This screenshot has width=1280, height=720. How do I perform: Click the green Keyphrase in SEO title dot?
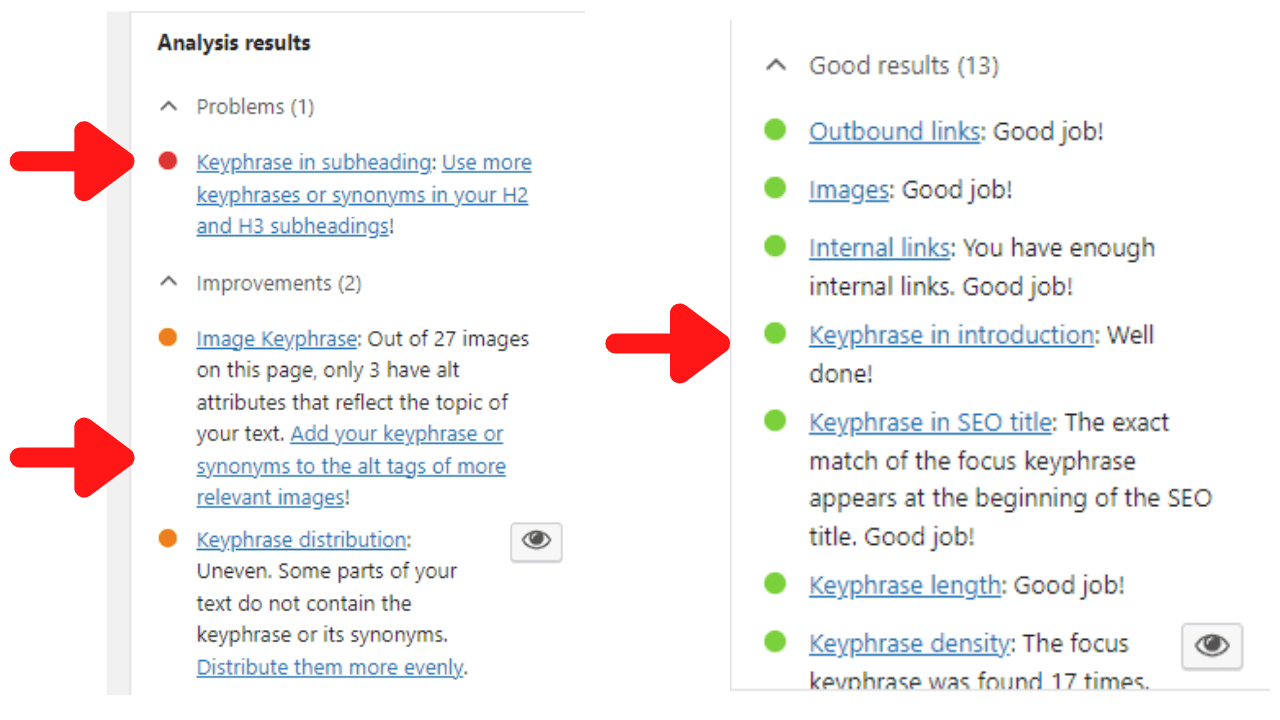point(775,421)
